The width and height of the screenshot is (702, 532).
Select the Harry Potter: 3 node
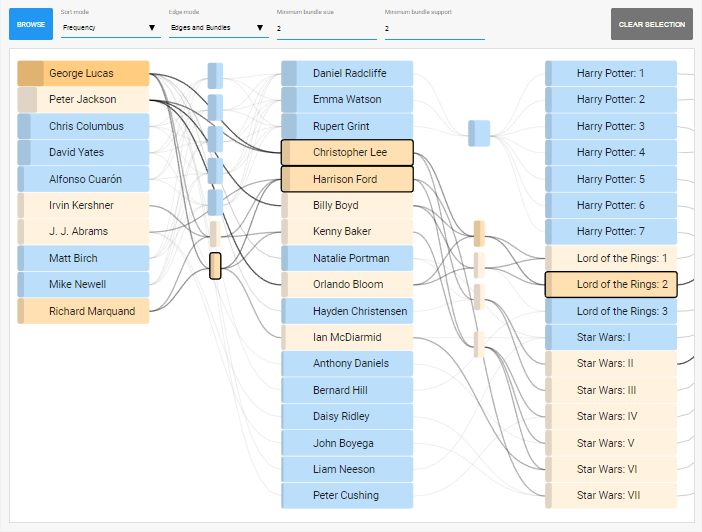pyautogui.click(x=611, y=126)
